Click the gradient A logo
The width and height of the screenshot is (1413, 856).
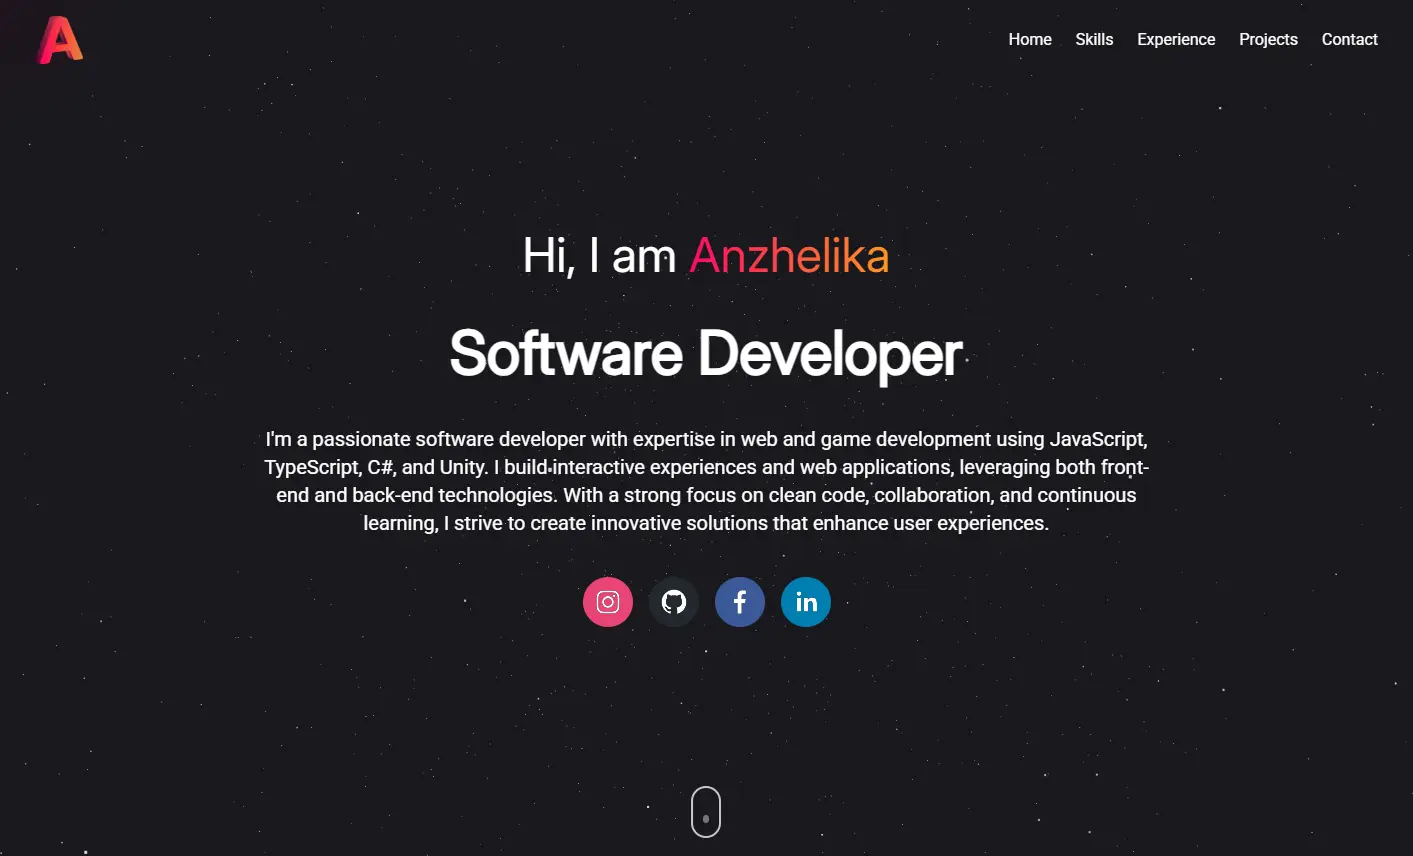pos(60,40)
